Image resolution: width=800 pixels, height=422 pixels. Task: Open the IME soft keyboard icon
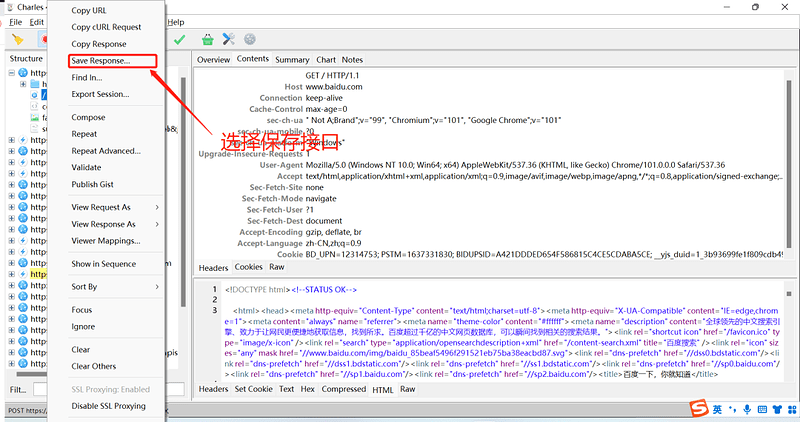click(762, 409)
